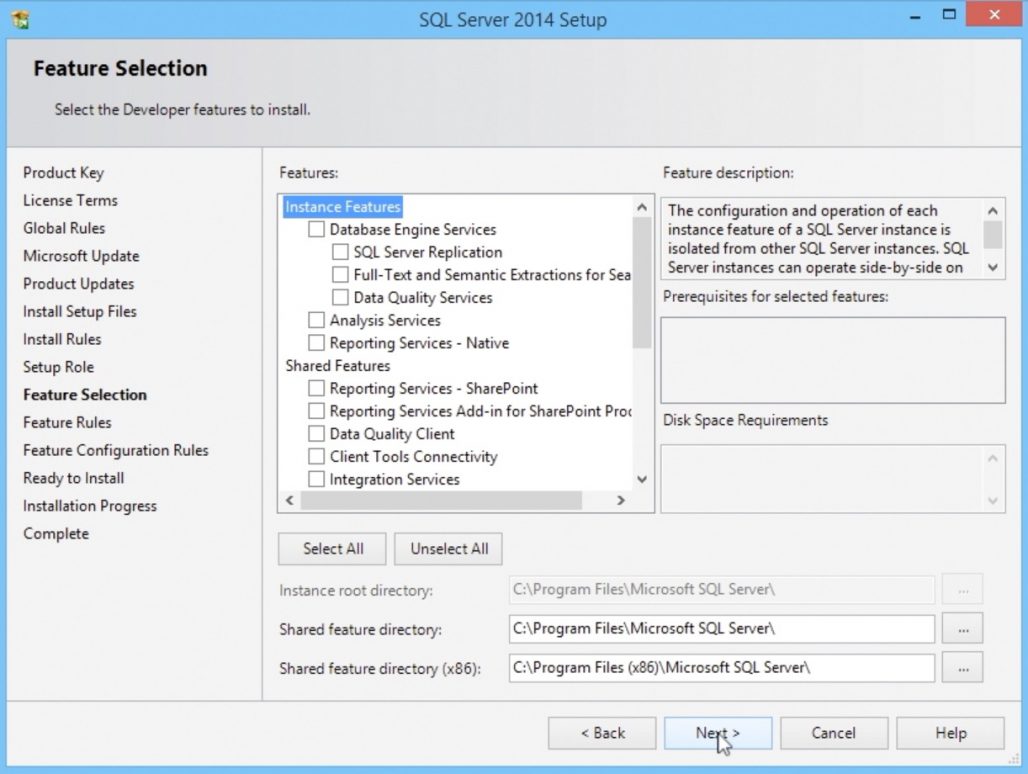
Task: Open Help from the setup wizard
Action: [949, 732]
